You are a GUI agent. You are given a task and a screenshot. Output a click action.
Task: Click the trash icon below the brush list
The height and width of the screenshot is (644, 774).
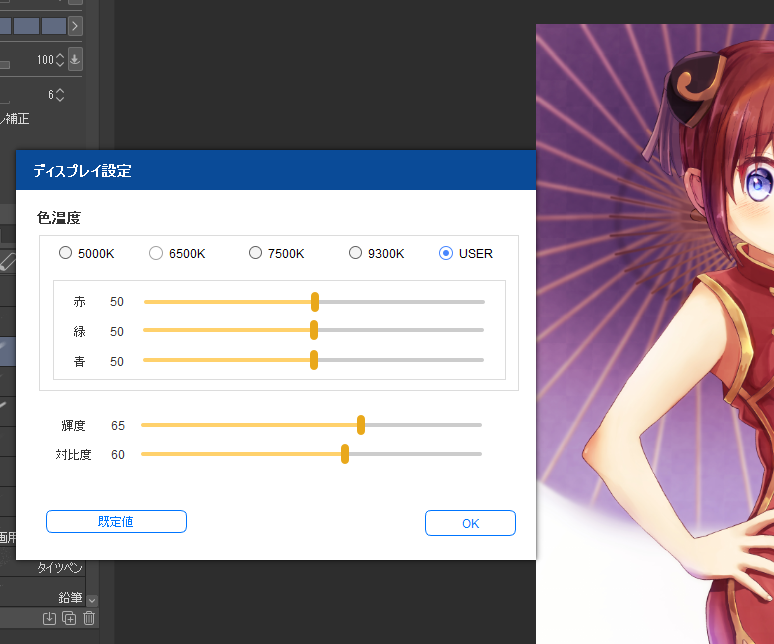pos(89,618)
